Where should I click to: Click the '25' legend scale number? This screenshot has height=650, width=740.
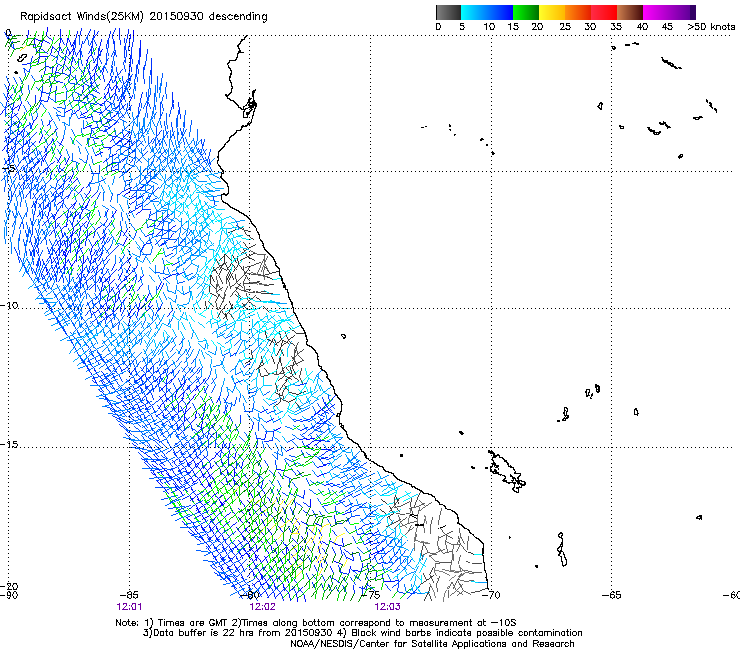pos(565,27)
